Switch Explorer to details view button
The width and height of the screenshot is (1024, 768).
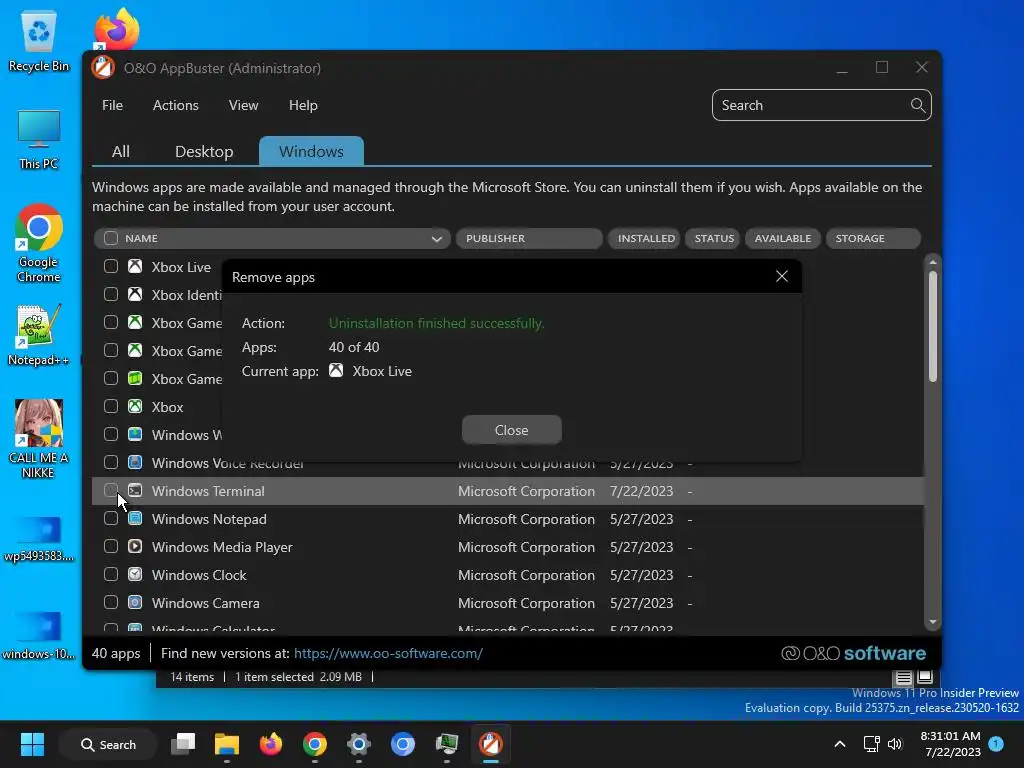click(x=903, y=677)
